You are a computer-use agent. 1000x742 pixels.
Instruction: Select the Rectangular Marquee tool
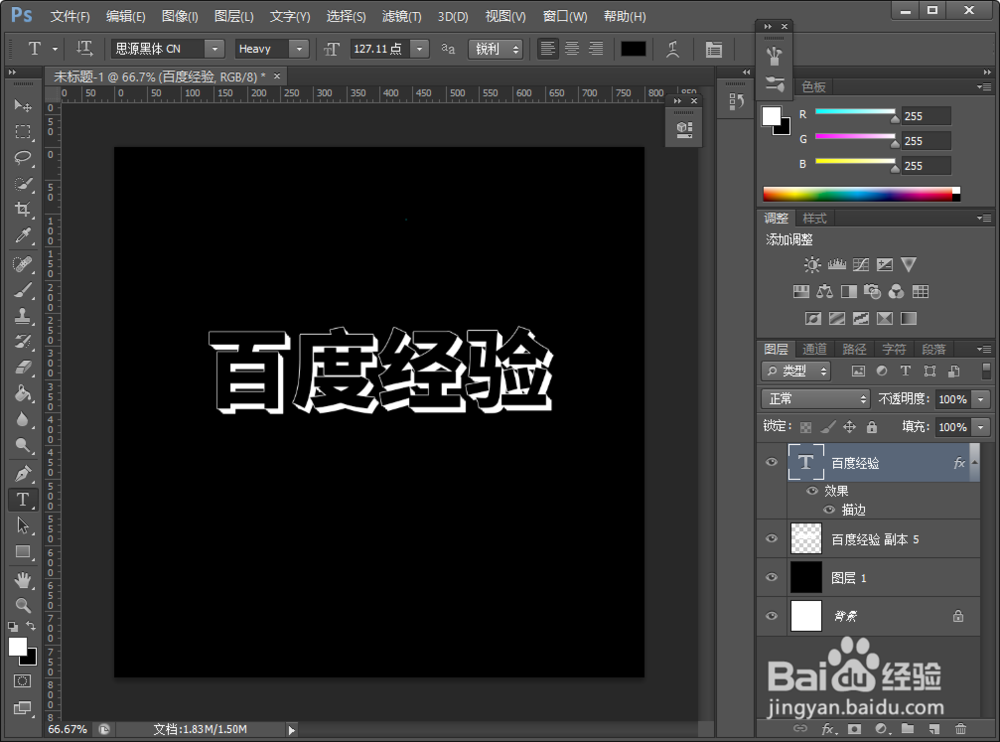coord(23,131)
